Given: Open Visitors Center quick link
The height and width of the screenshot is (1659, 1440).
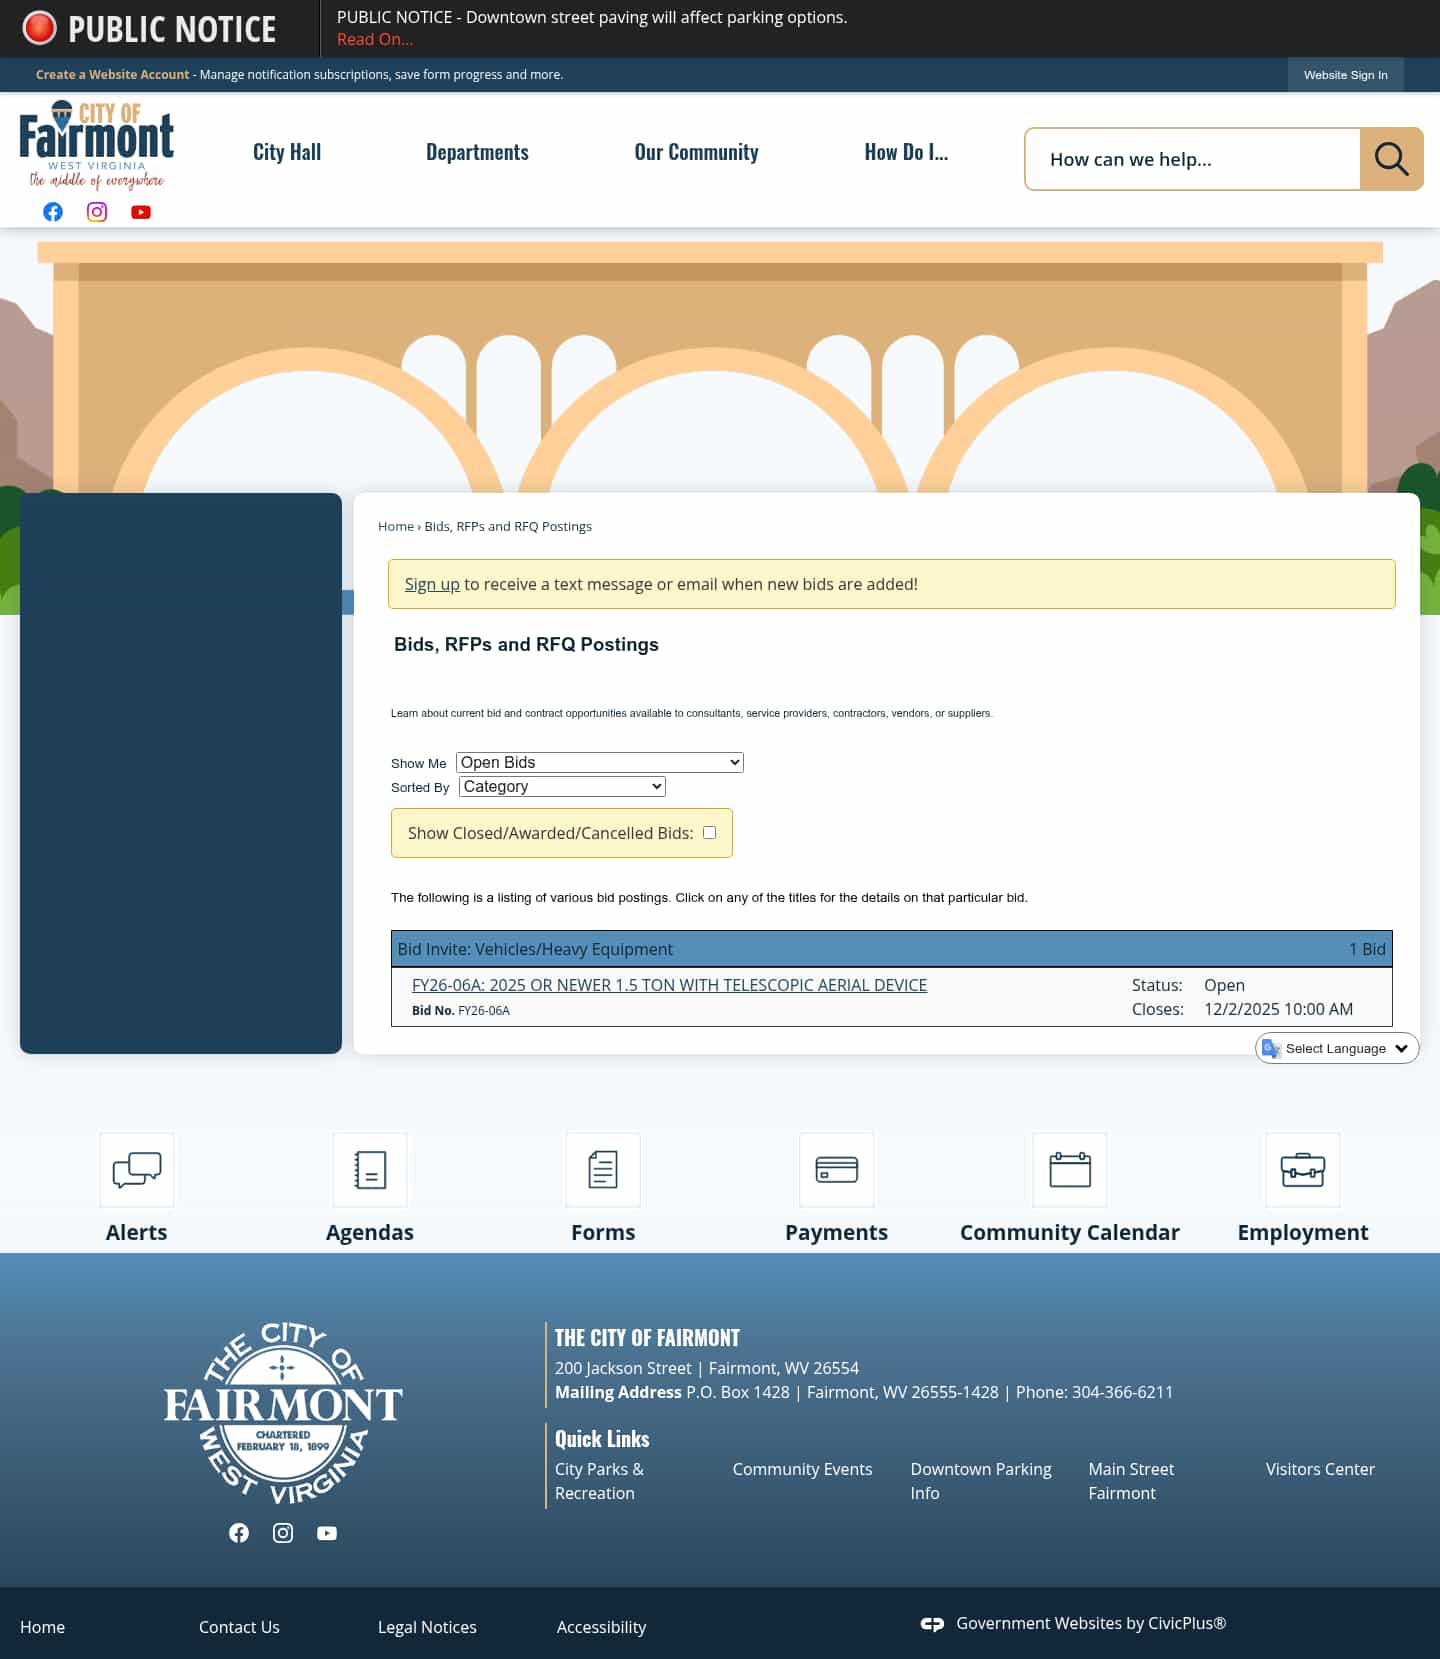Looking at the screenshot, I should click(x=1320, y=1469).
